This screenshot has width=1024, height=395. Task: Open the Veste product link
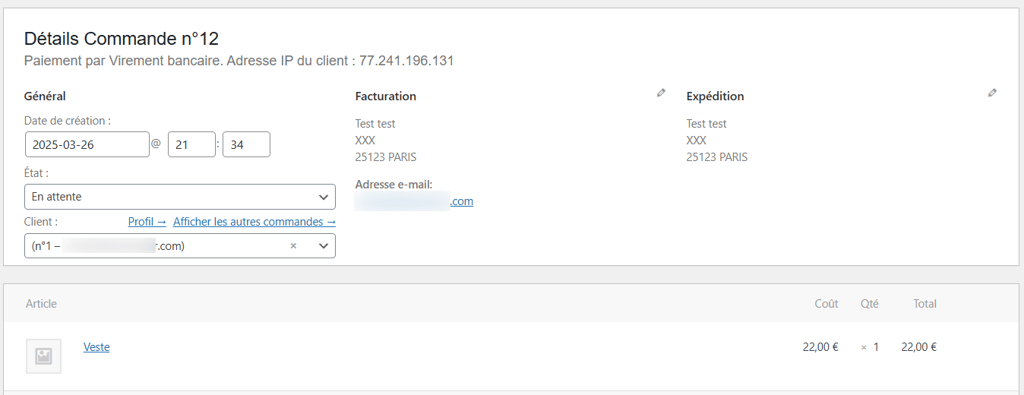pos(97,347)
